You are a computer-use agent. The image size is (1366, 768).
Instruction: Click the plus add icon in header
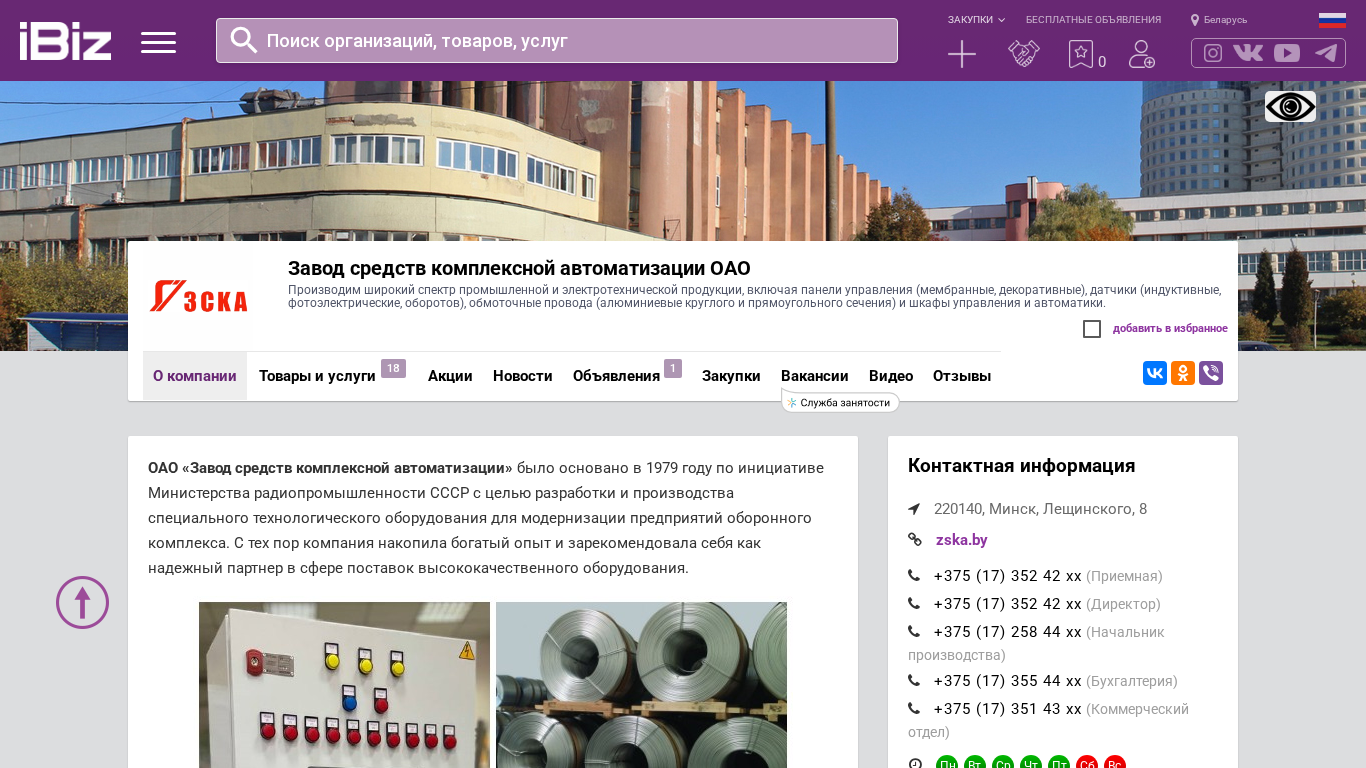[x=962, y=54]
